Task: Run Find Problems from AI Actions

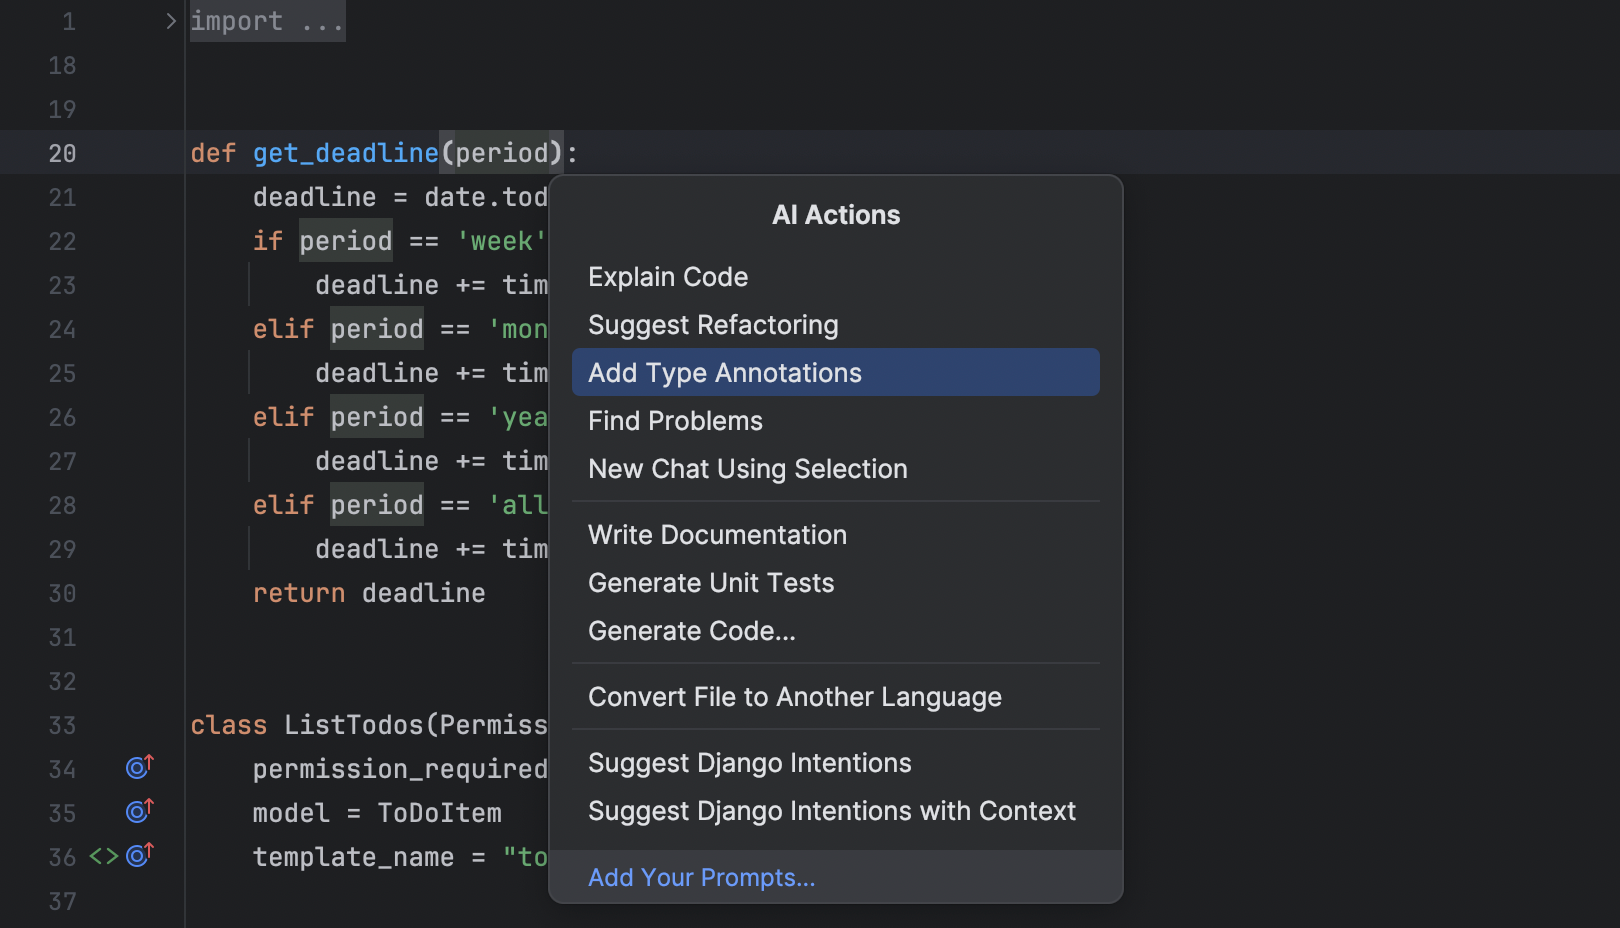Action: click(675, 421)
